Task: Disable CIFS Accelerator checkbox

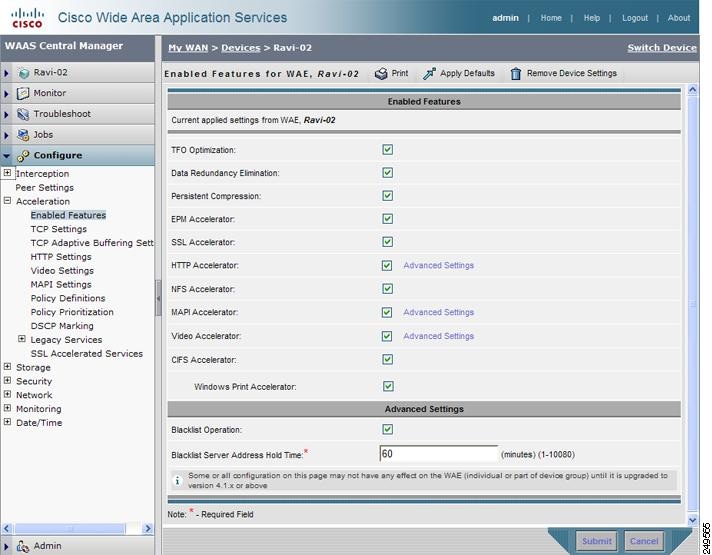Action: pyautogui.click(x=387, y=360)
